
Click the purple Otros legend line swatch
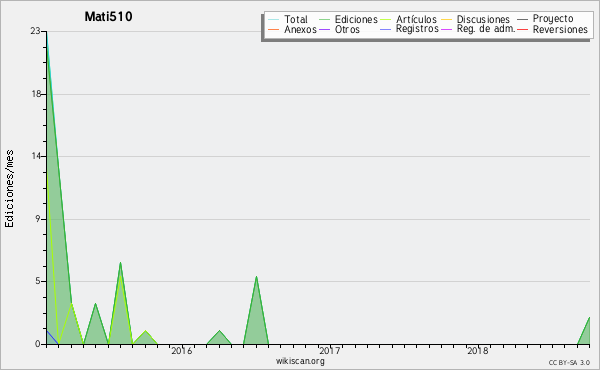click(324, 29)
